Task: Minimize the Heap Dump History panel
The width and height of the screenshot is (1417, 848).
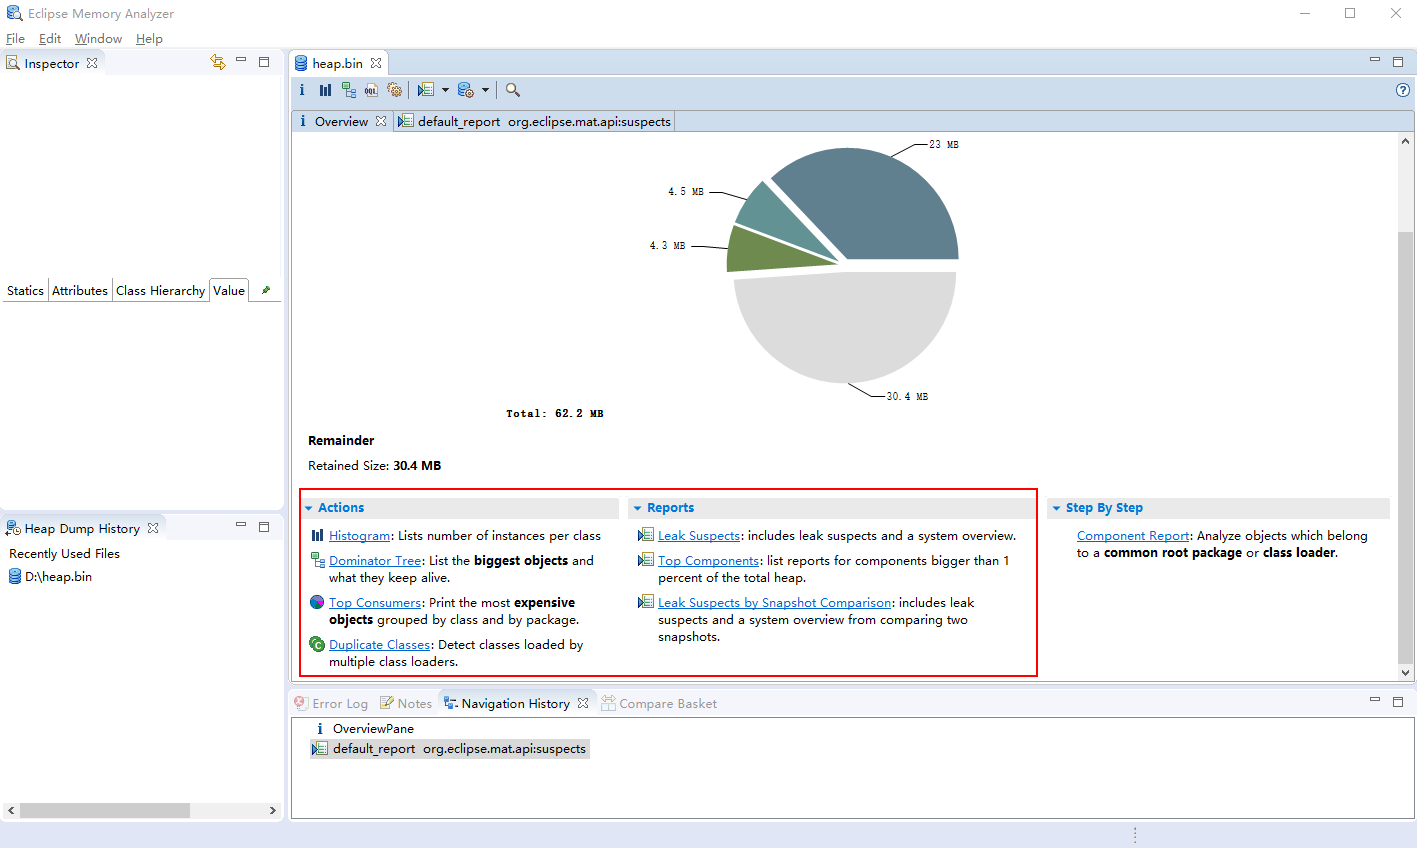Action: (x=241, y=525)
